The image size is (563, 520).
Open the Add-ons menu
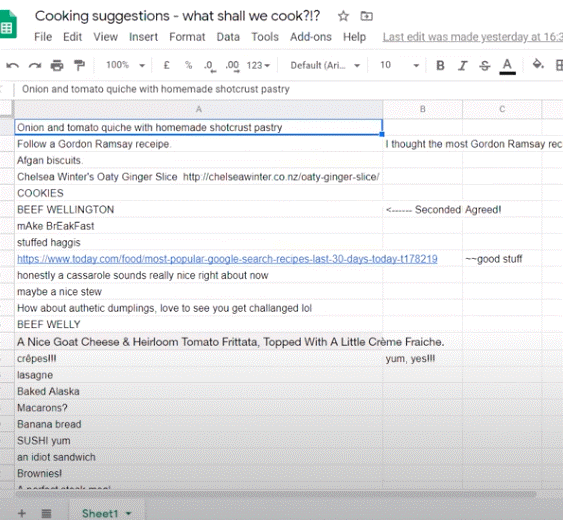[311, 37]
